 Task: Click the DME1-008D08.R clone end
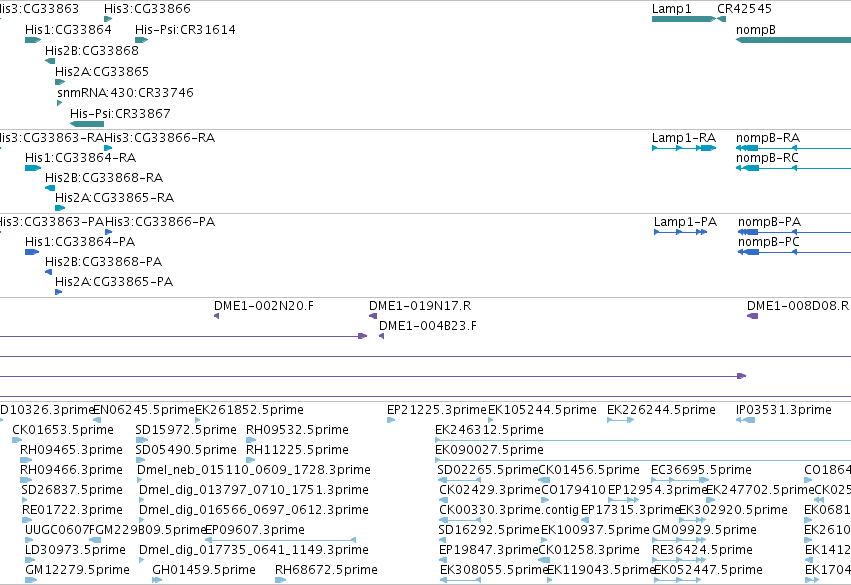pyautogui.click(x=752, y=316)
